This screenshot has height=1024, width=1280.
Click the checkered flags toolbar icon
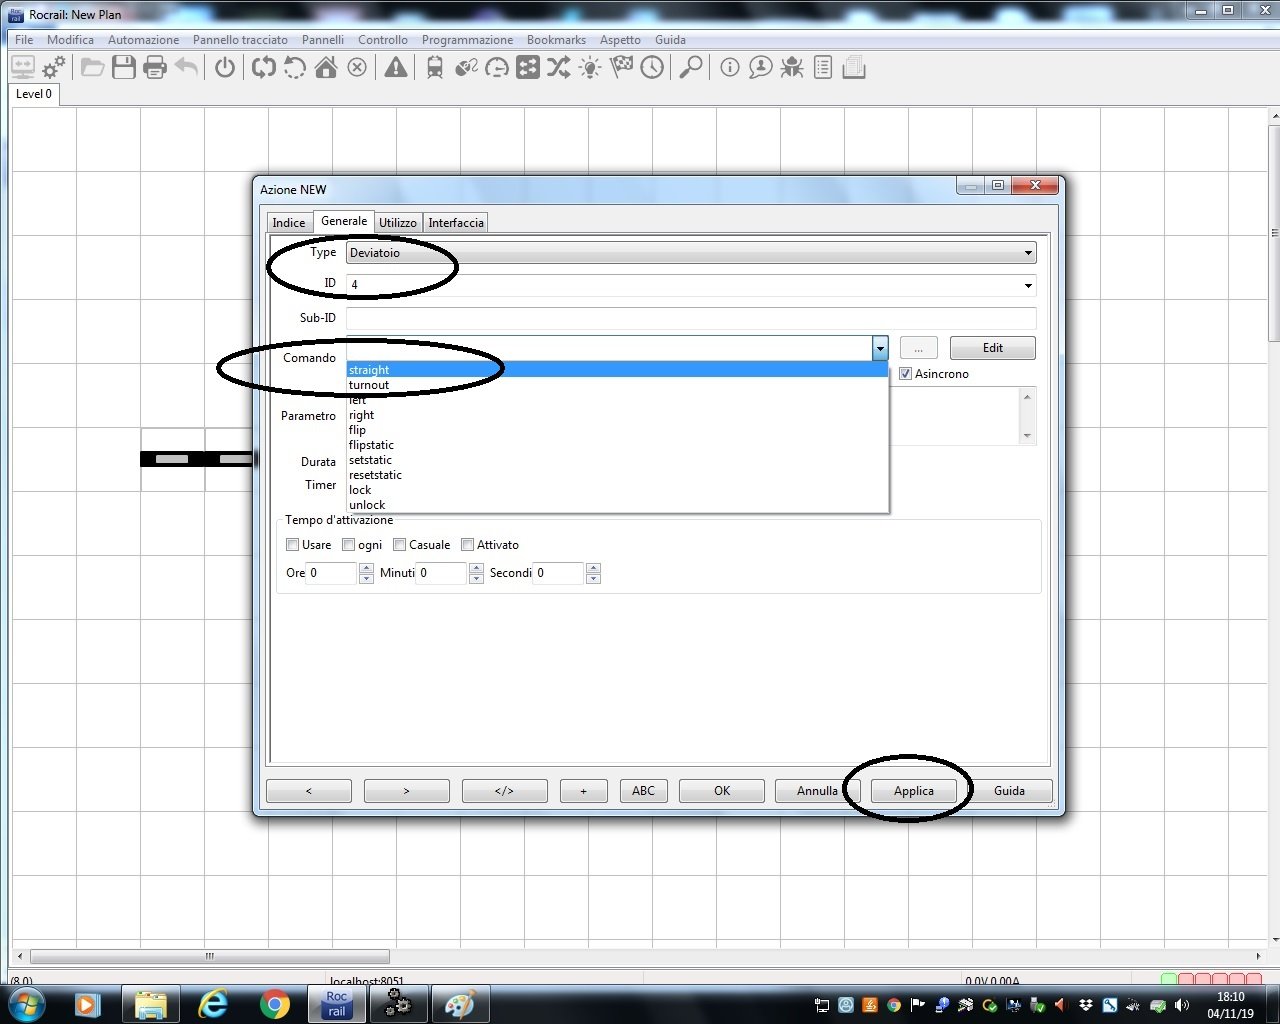[x=621, y=68]
